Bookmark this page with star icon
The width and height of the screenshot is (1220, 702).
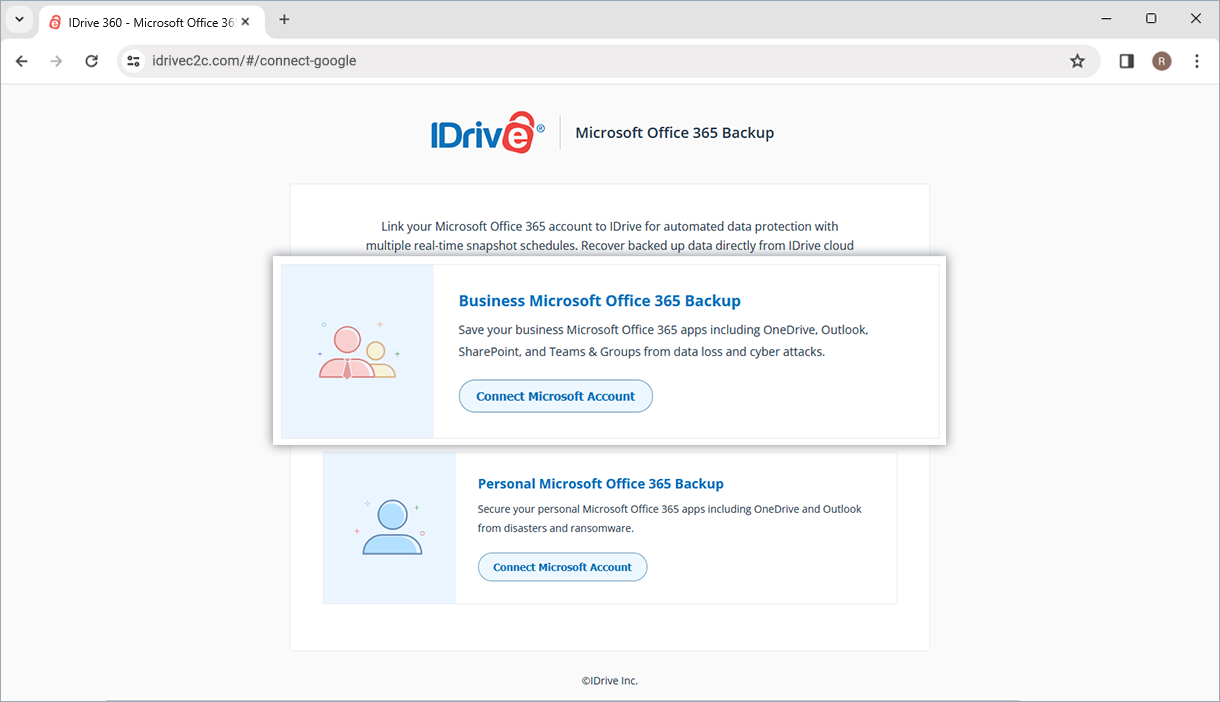pos(1077,61)
